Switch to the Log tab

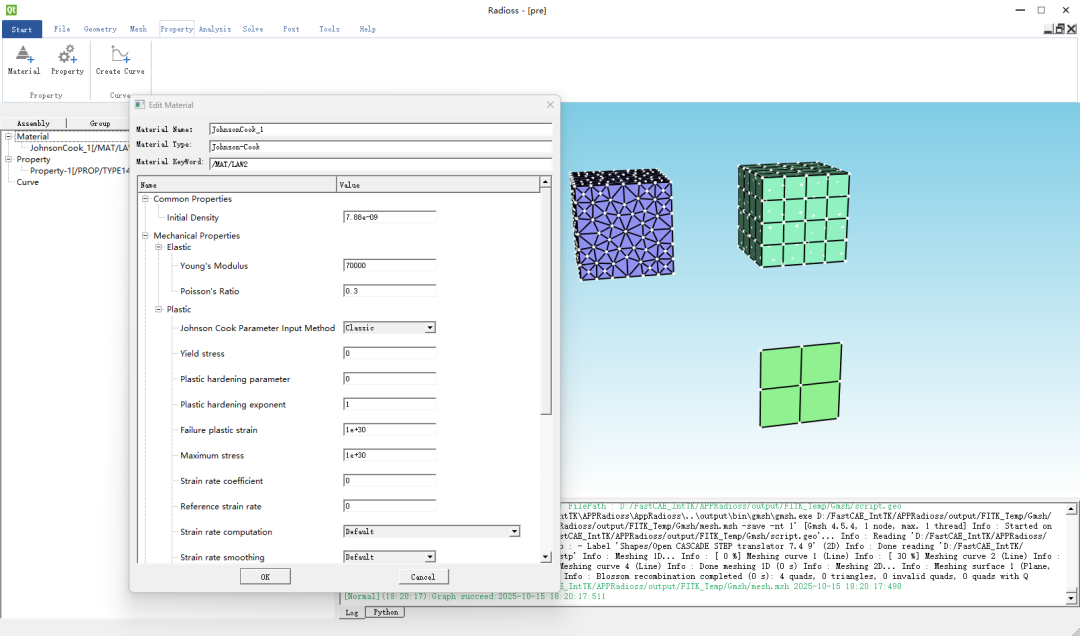coord(351,613)
